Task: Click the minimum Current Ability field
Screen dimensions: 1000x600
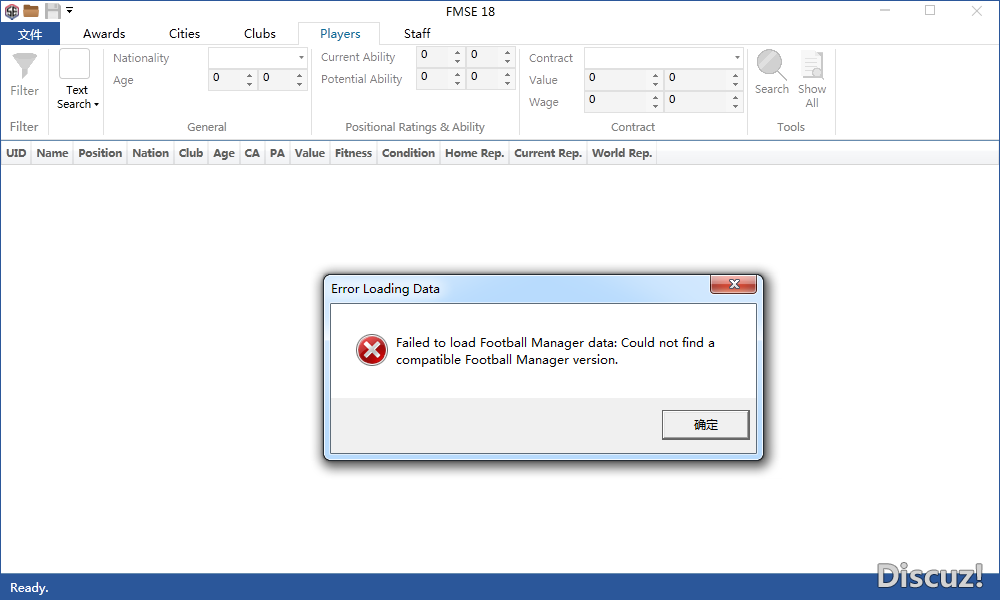Action: [434, 55]
